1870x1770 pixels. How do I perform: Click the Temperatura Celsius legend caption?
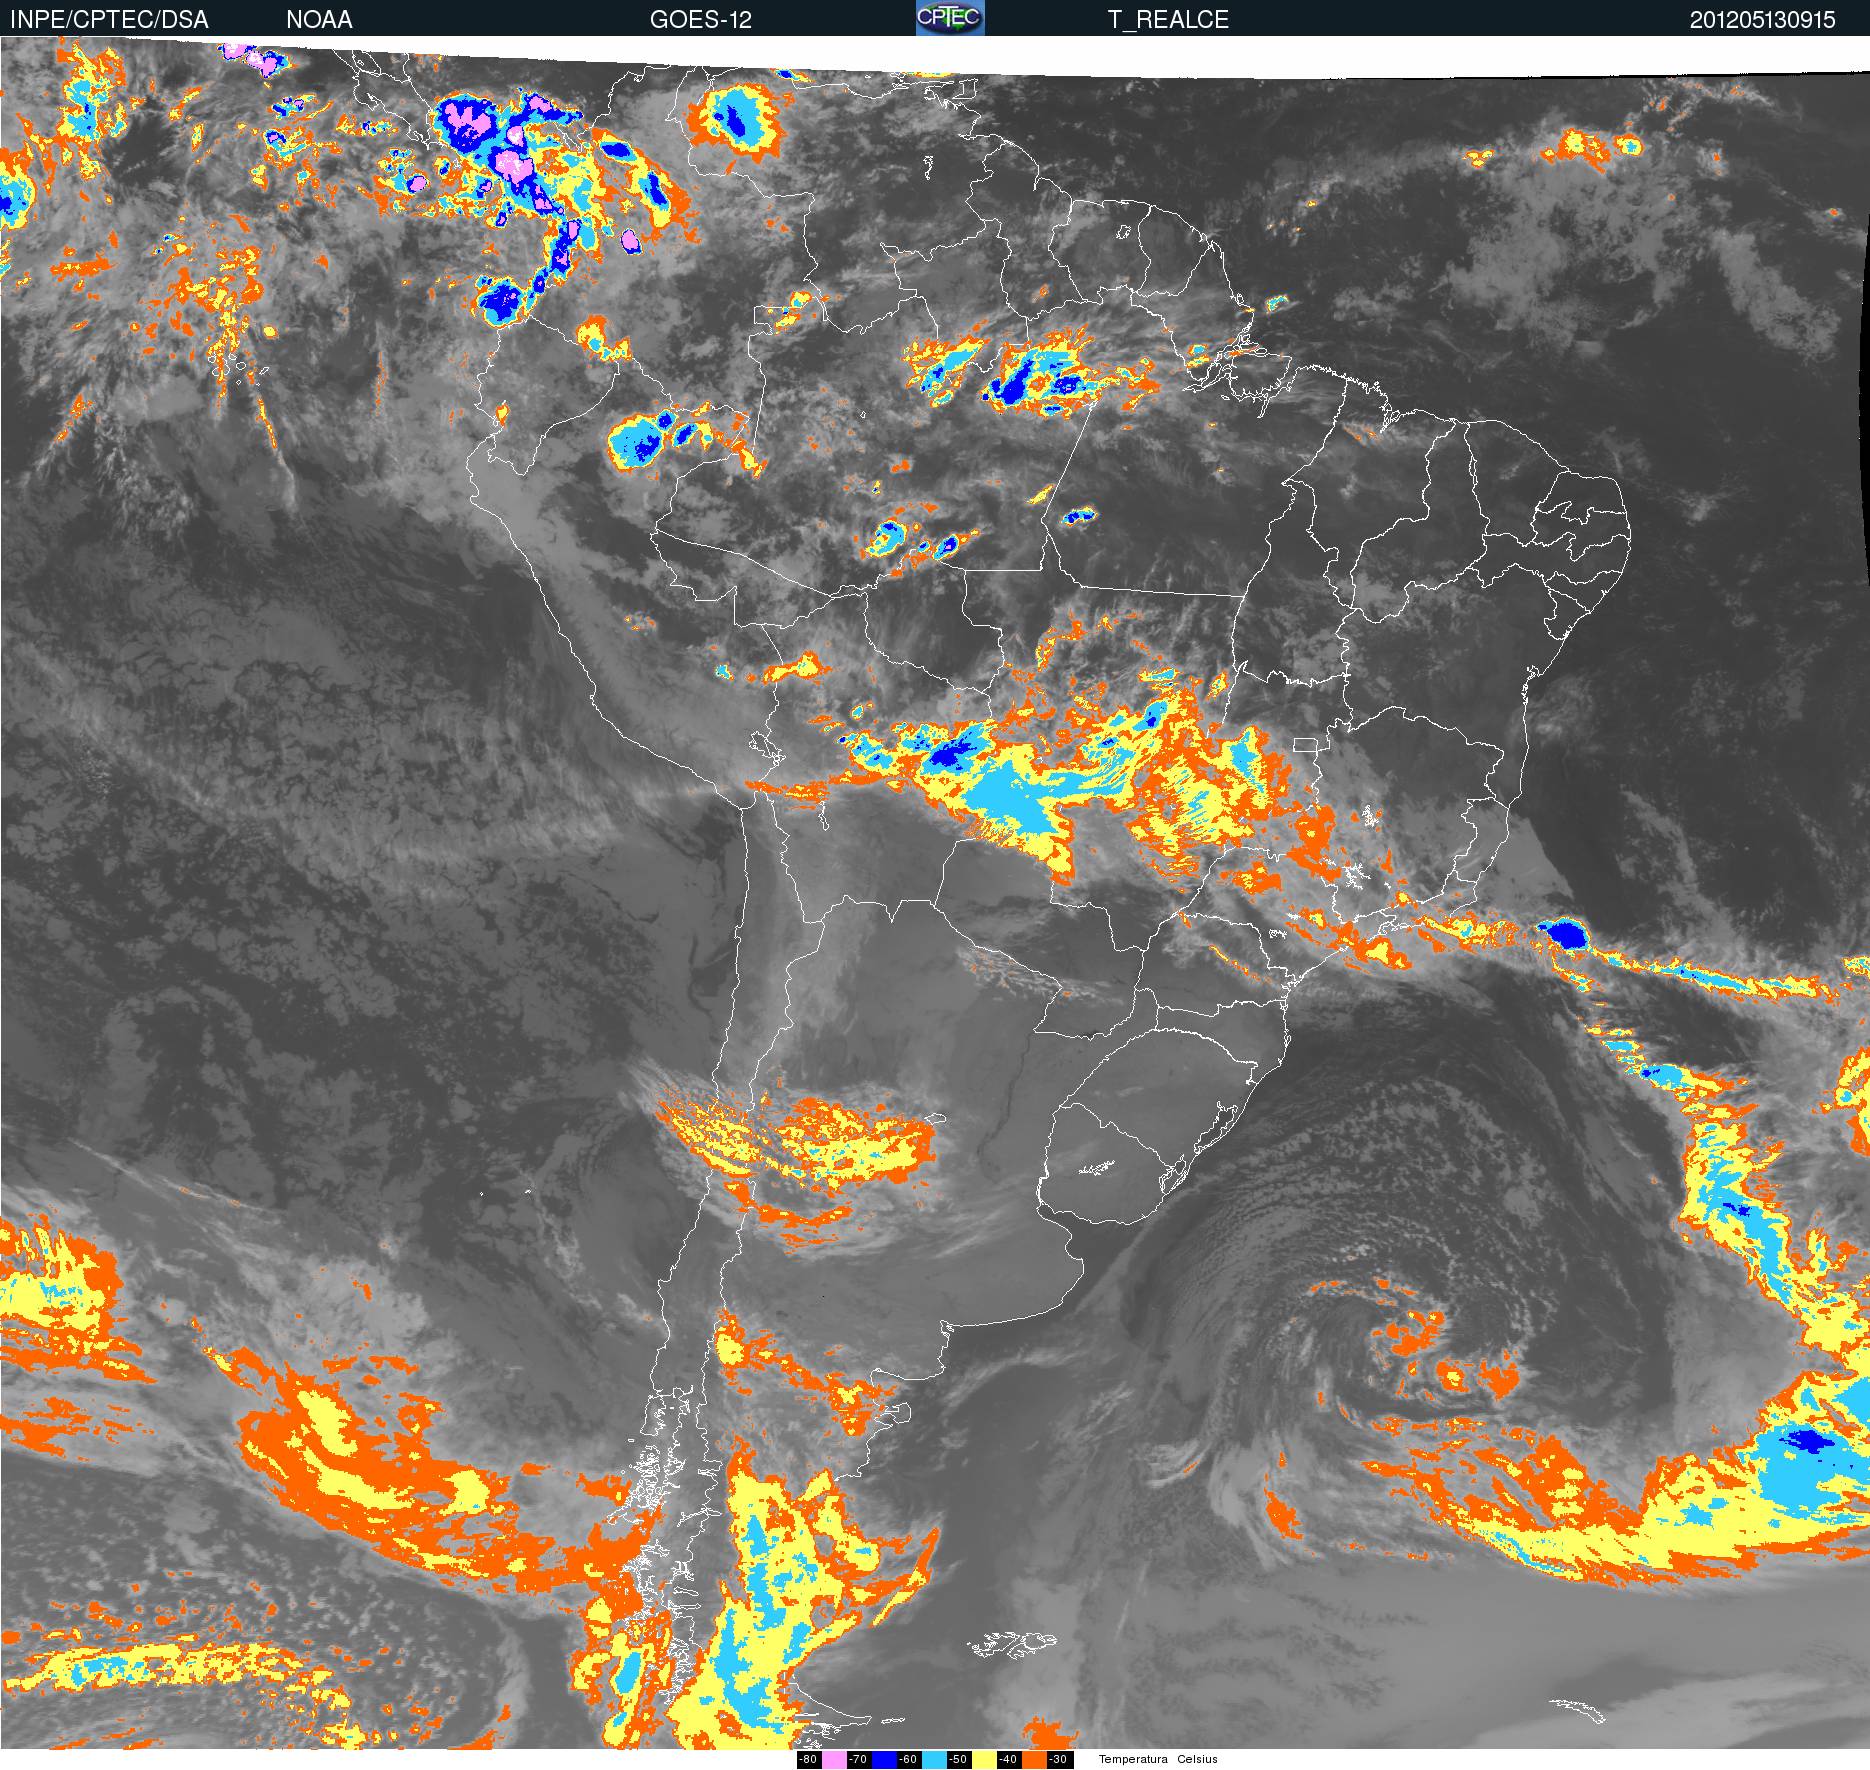click(1158, 1759)
